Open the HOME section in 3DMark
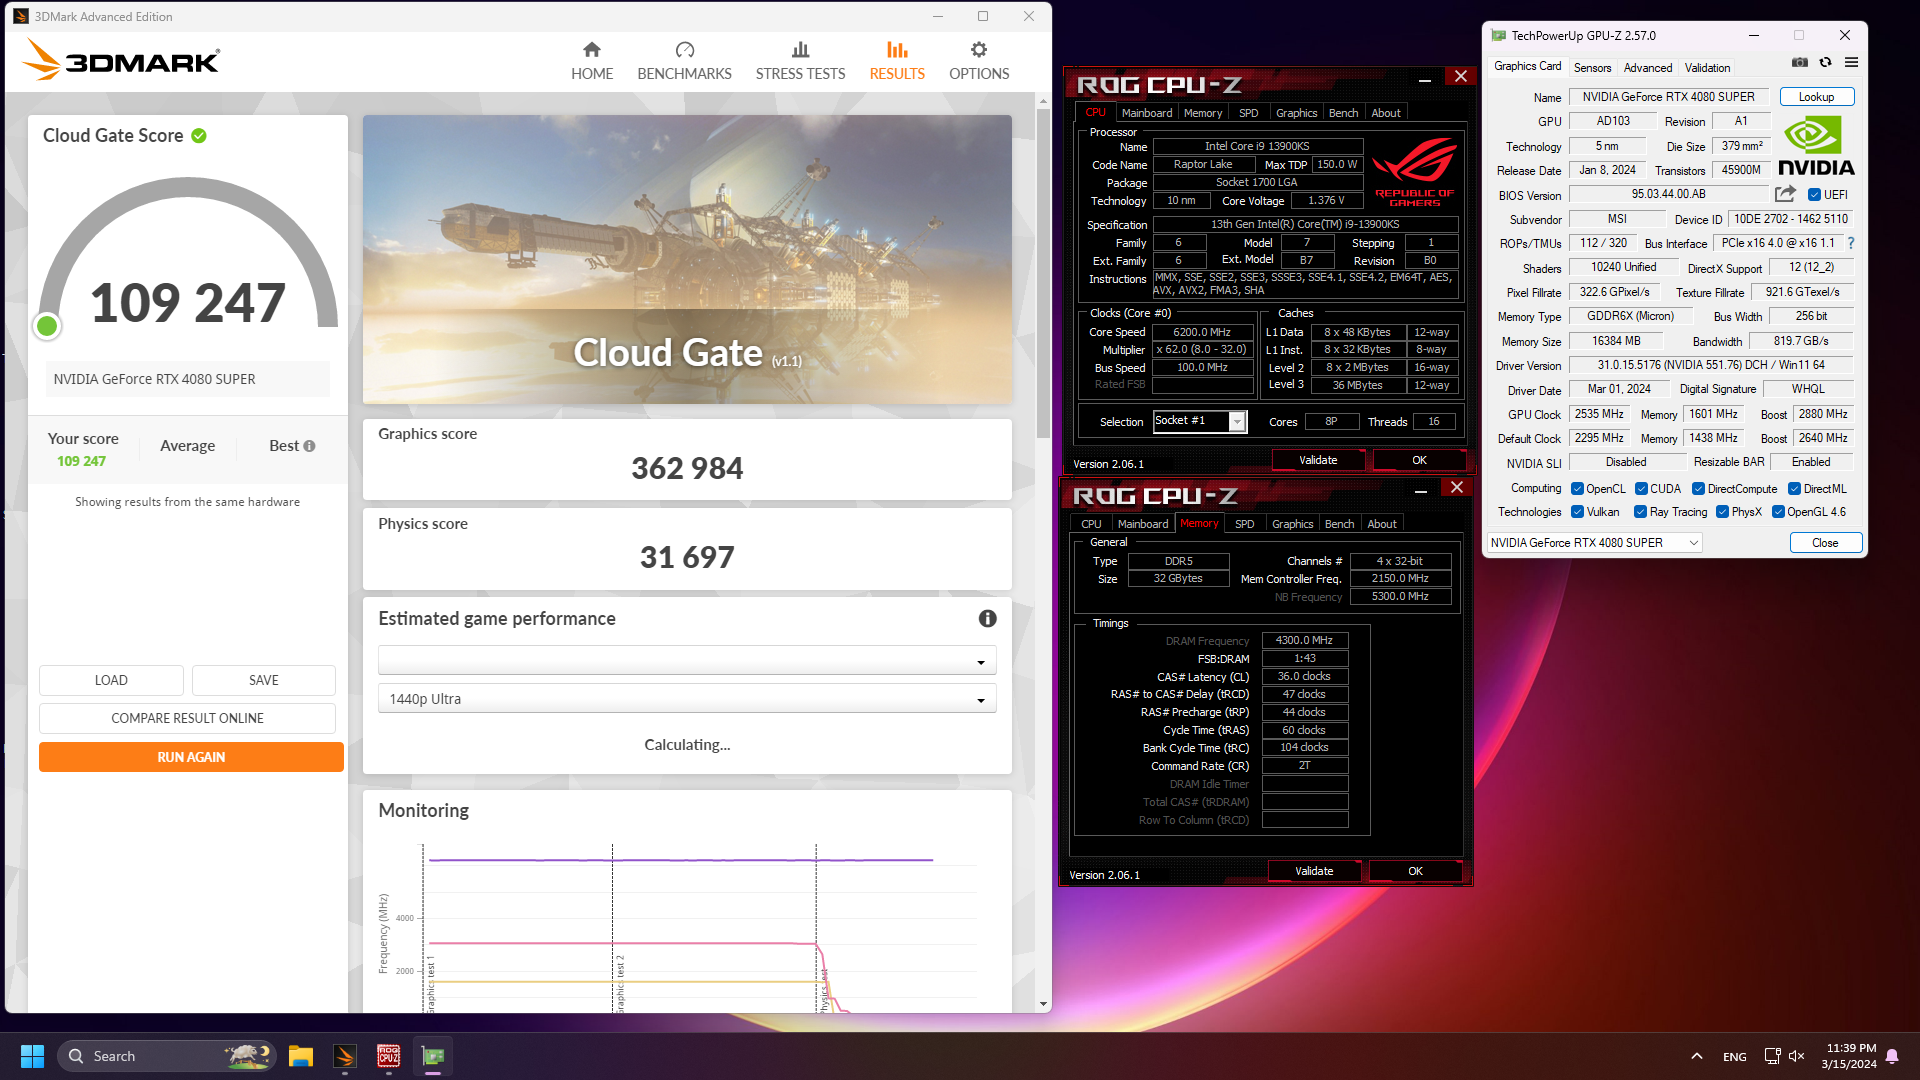The image size is (1920, 1080). coord(592,62)
